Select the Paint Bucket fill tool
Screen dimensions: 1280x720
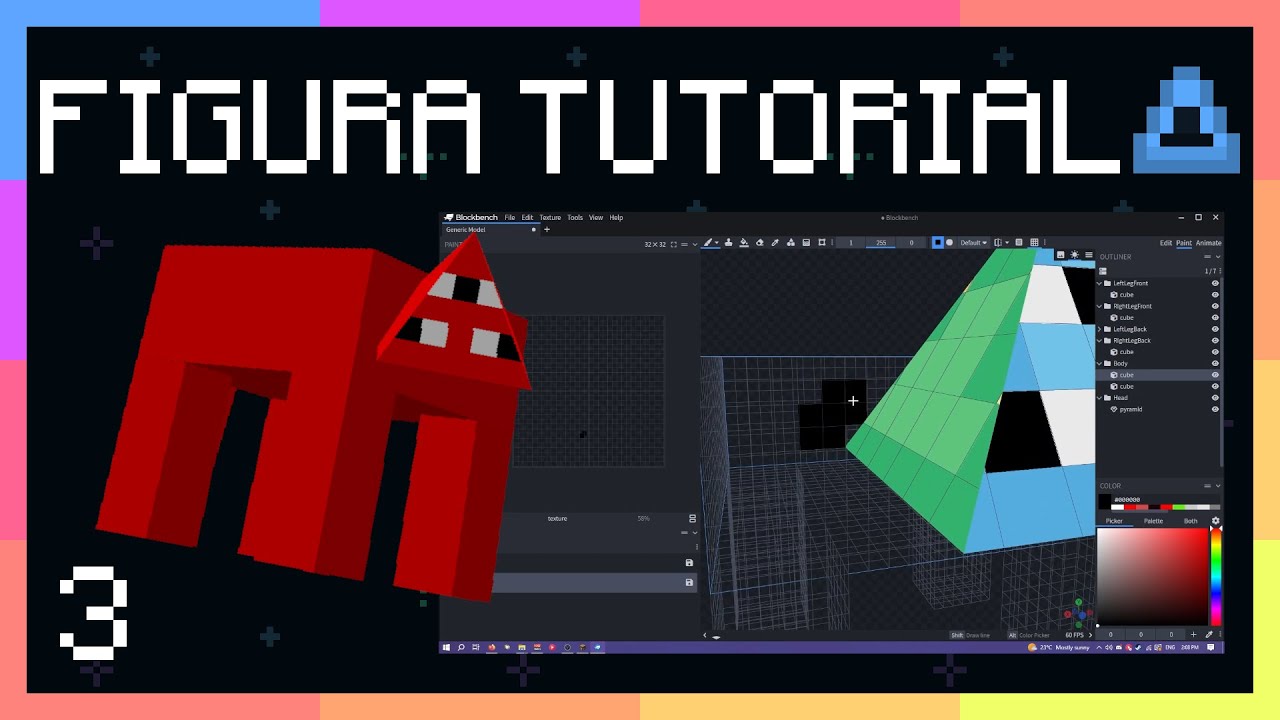pyautogui.click(x=744, y=242)
